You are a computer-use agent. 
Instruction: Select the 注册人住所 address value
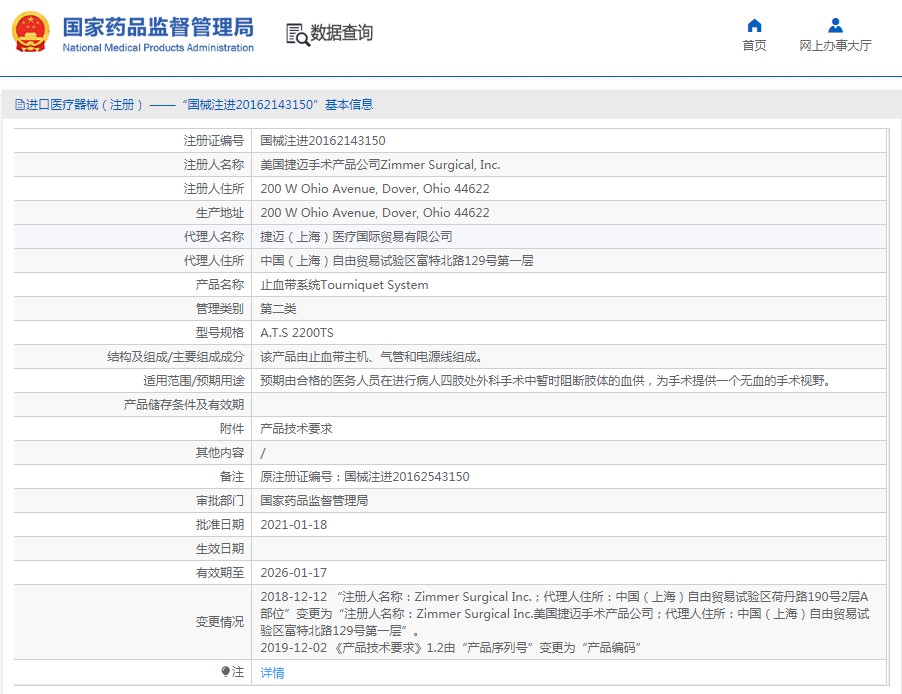(374, 189)
